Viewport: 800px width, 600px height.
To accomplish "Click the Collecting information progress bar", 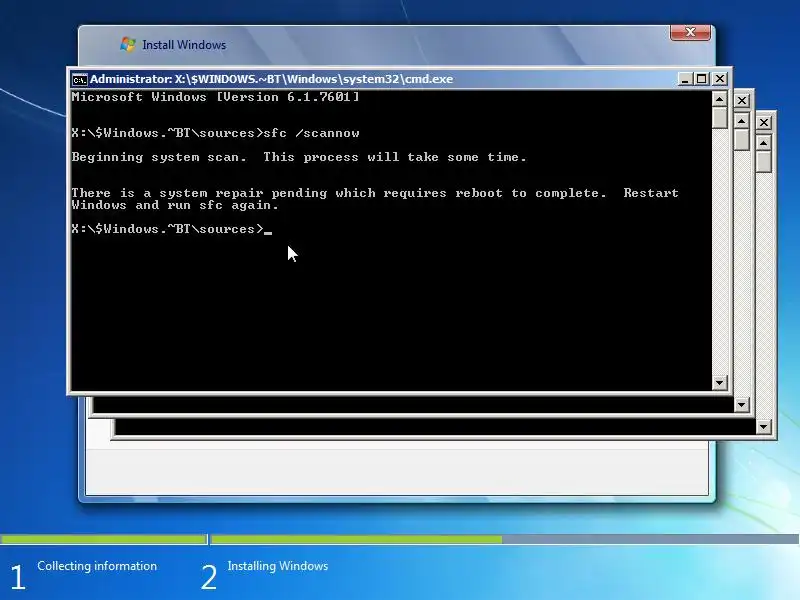I will (103, 539).
